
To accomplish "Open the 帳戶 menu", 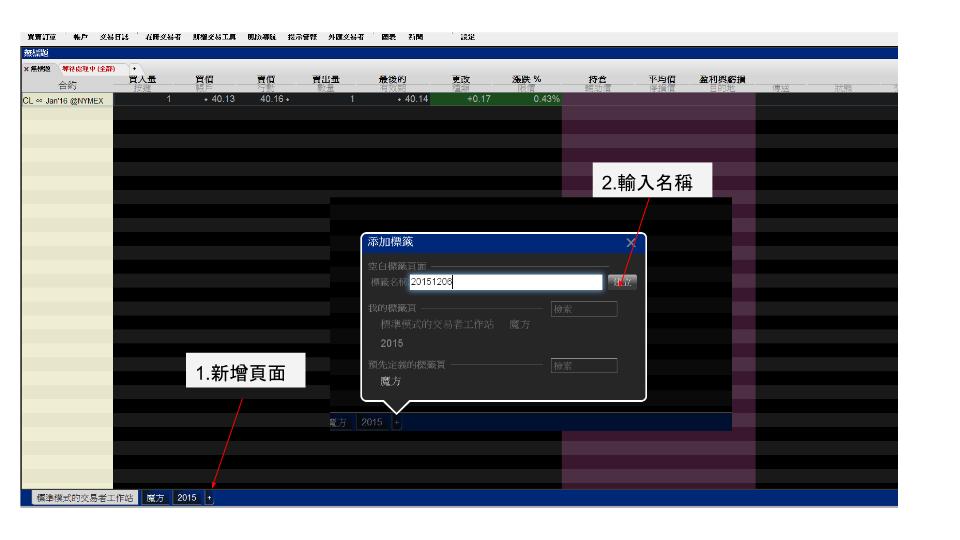I will tap(80, 37).
